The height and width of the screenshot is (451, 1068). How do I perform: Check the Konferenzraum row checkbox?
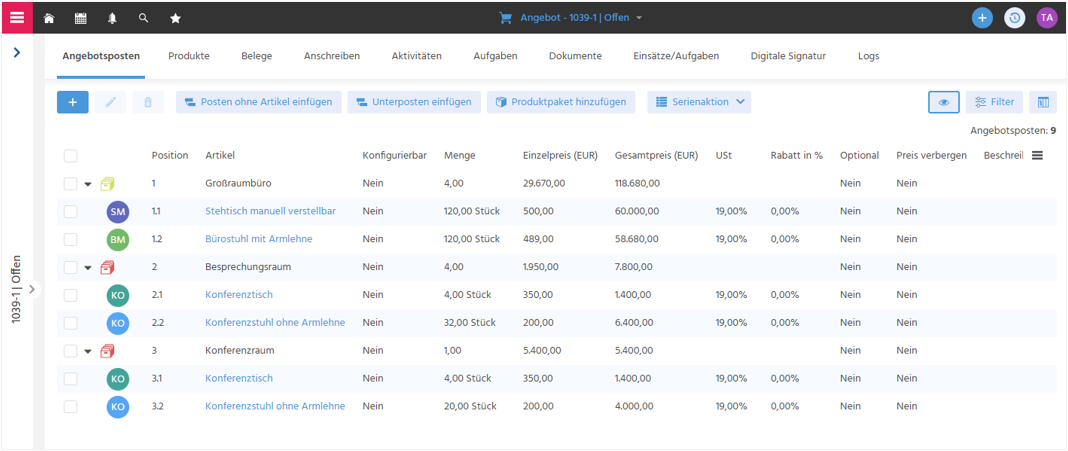[70, 351]
